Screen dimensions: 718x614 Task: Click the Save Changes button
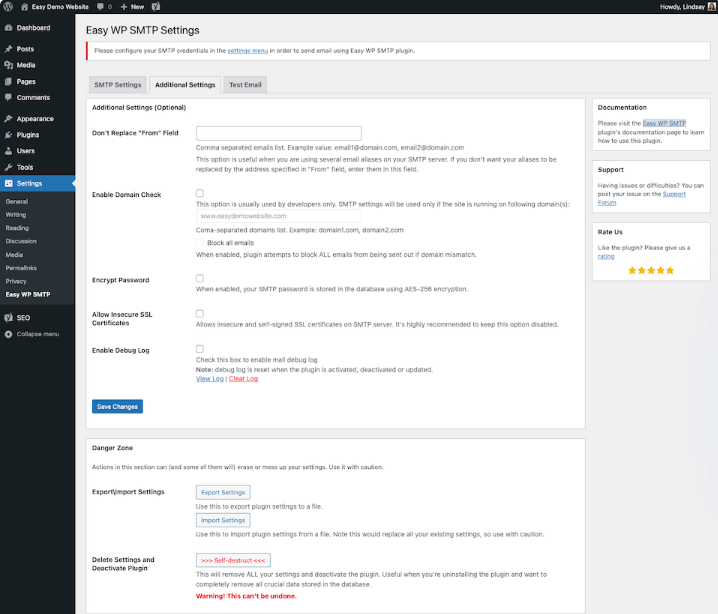(x=117, y=407)
